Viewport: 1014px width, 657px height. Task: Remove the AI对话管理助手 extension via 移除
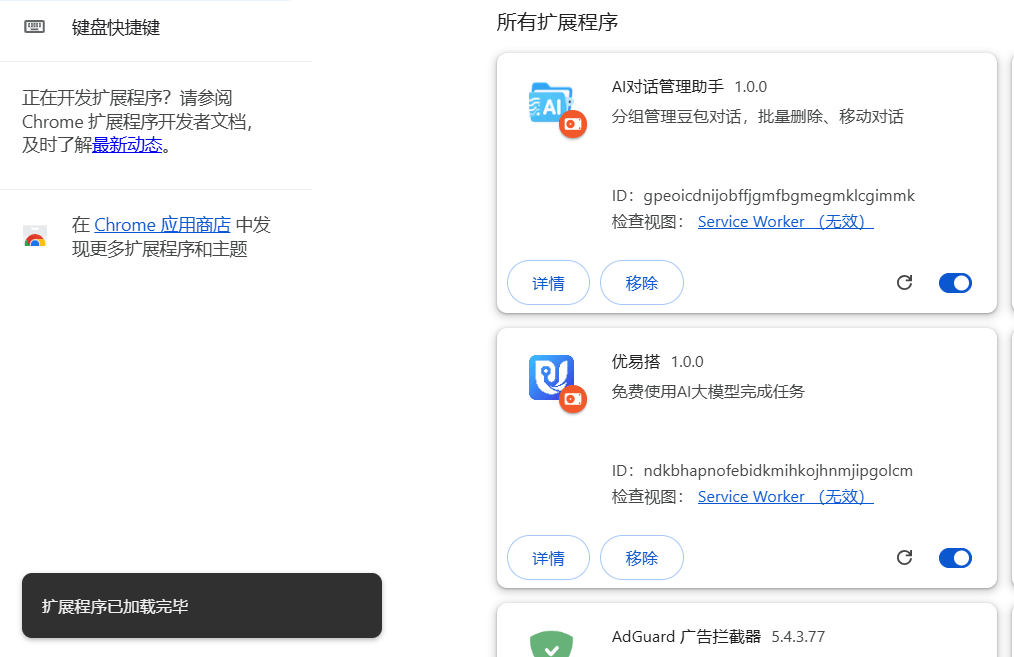(642, 283)
